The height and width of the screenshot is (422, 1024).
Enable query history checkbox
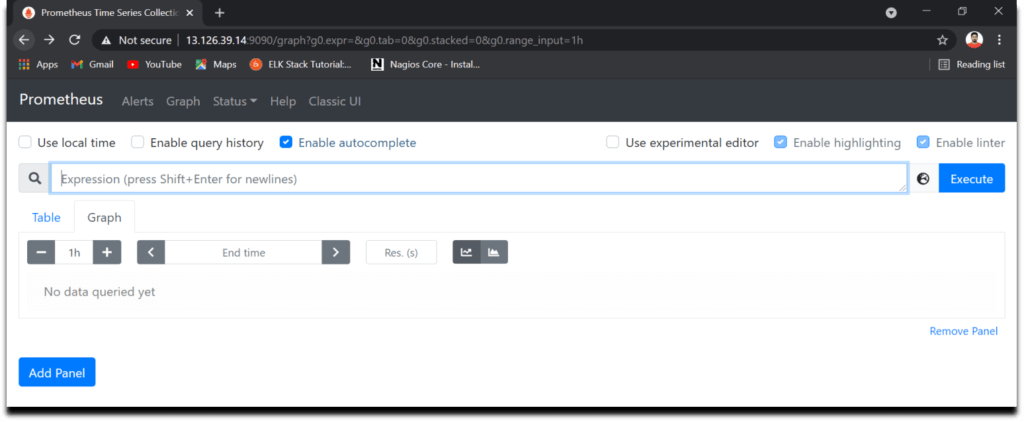click(x=138, y=142)
